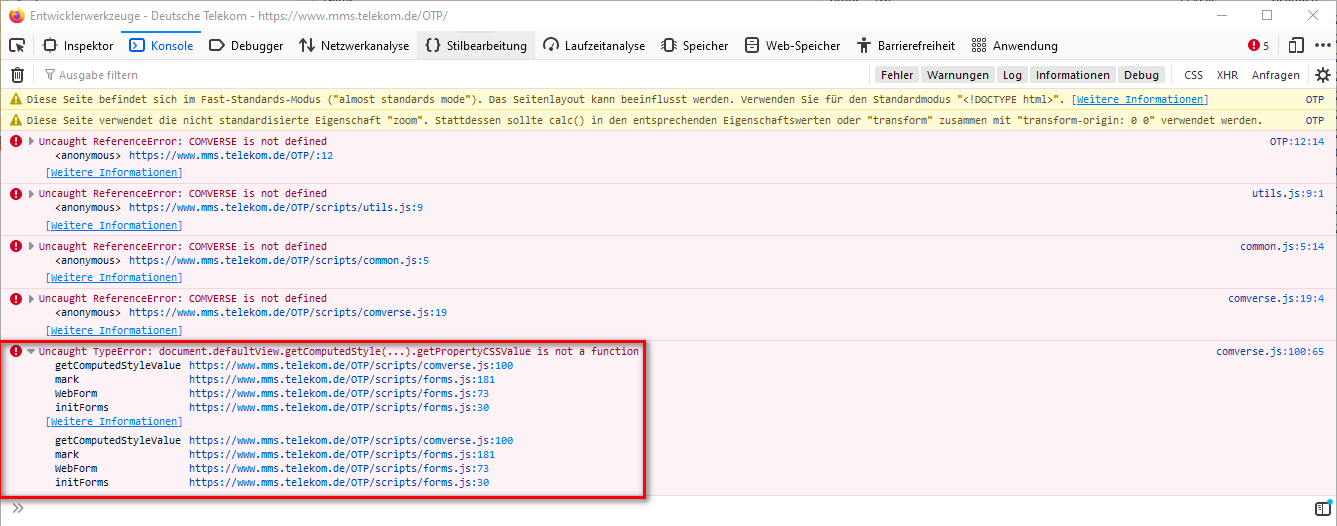Toggle the Informationen filter
Image resolution: width=1337 pixels, height=526 pixels.
[x=1072, y=75]
